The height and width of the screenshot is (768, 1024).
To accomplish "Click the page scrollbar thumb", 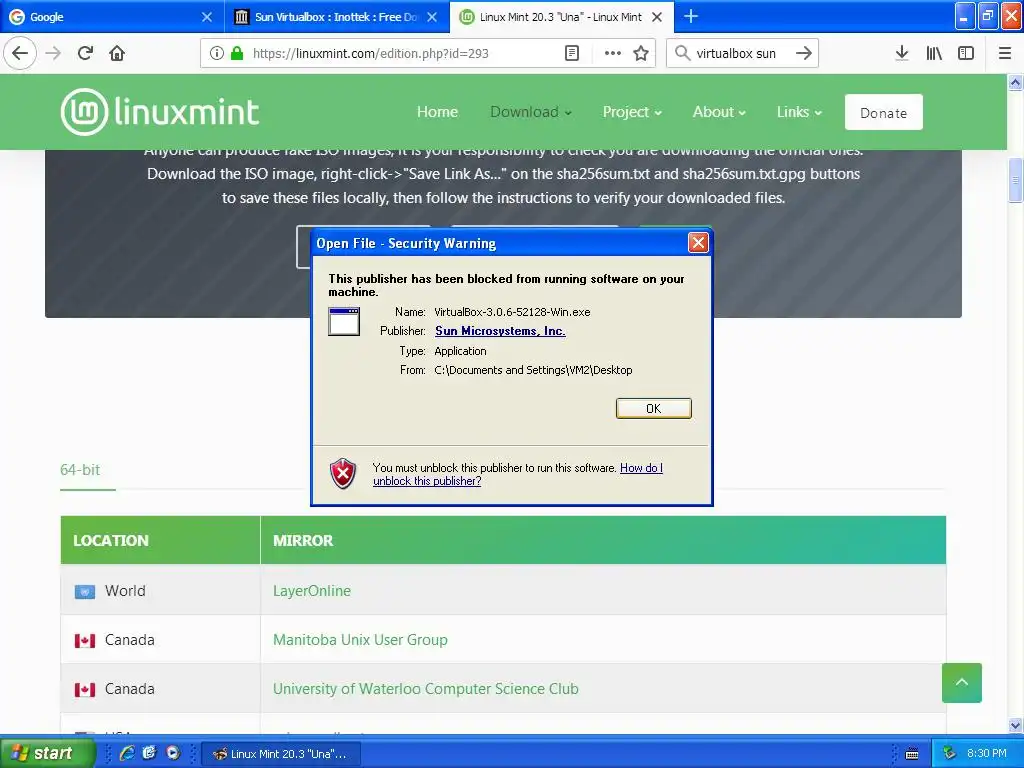I will [x=1015, y=180].
